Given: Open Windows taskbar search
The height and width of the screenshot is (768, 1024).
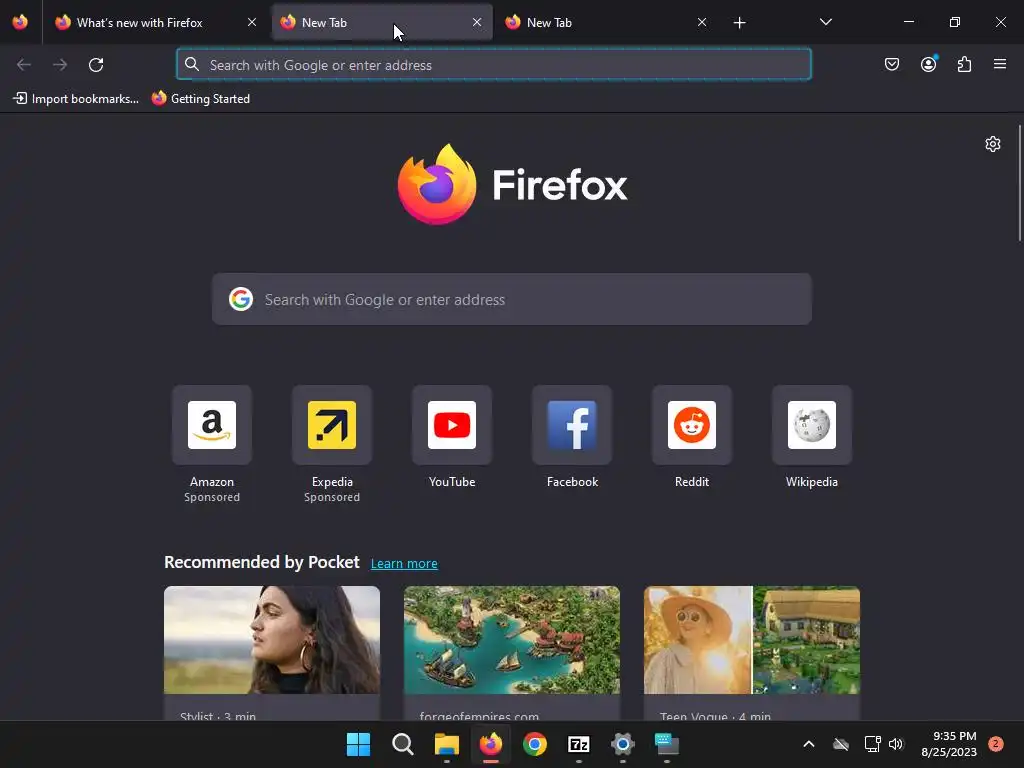Looking at the screenshot, I should click(x=402, y=744).
